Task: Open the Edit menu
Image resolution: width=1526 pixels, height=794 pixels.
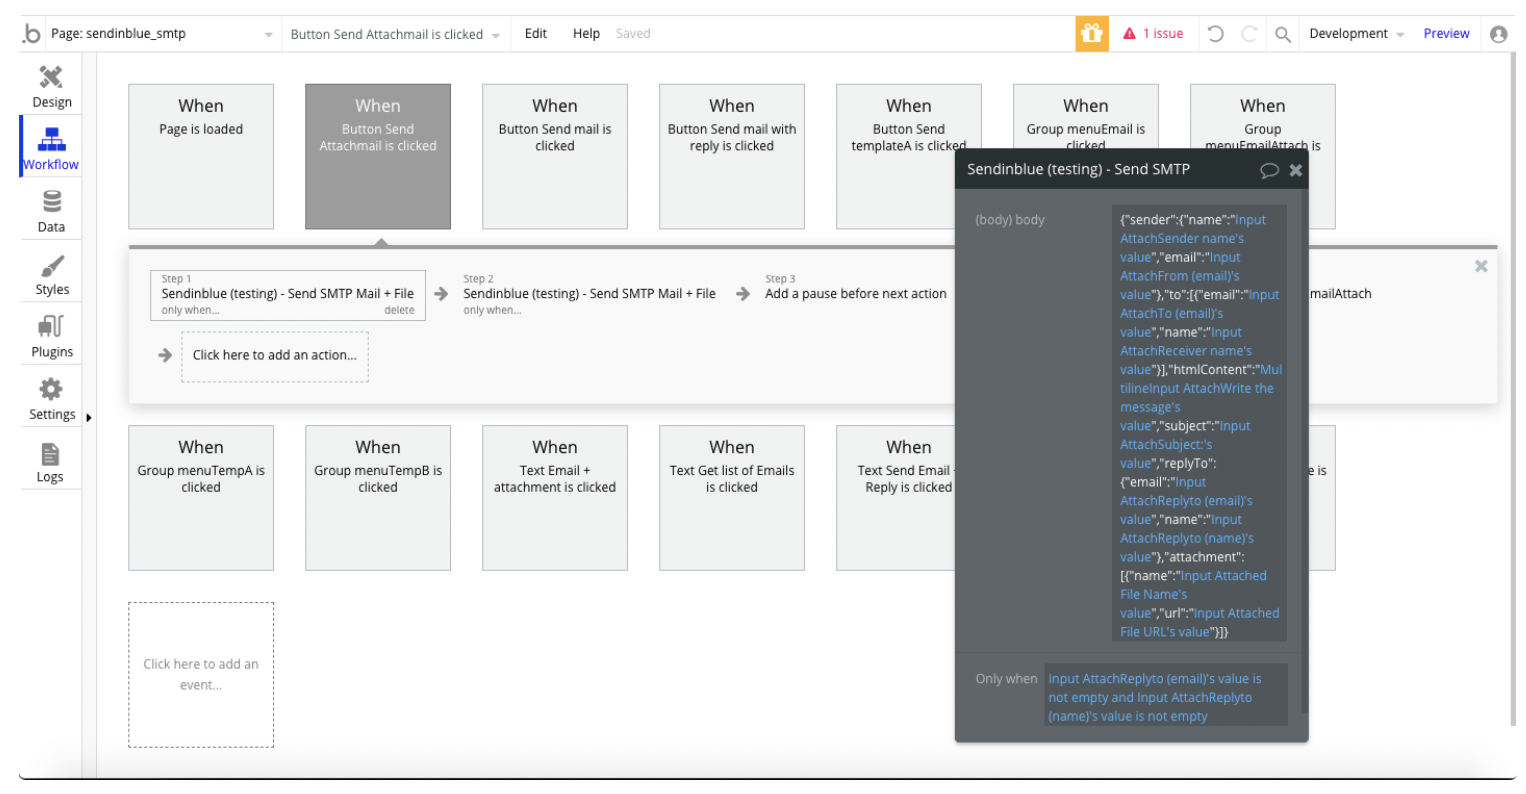Action: click(536, 33)
